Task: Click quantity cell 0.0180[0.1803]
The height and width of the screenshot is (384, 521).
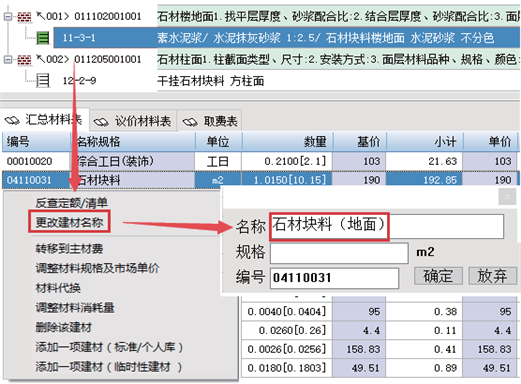Action: tap(287, 368)
